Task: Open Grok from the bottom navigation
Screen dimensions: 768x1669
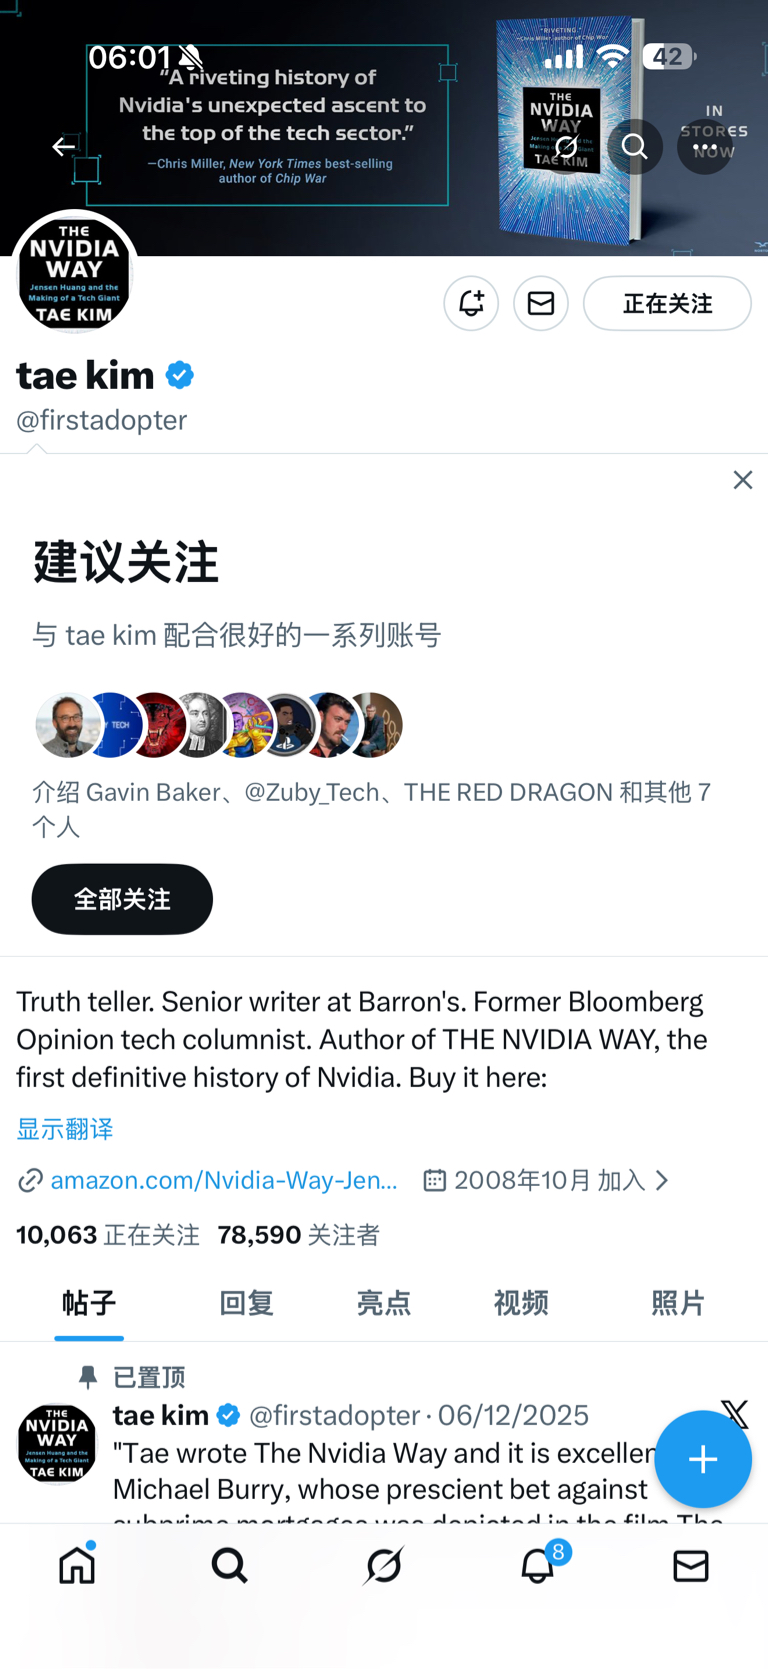Action: tap(384, 1565)
